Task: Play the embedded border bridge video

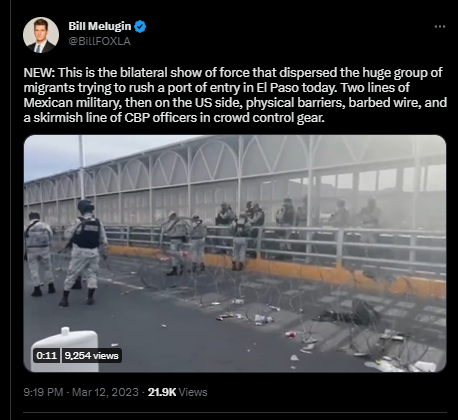Action: 235,253
